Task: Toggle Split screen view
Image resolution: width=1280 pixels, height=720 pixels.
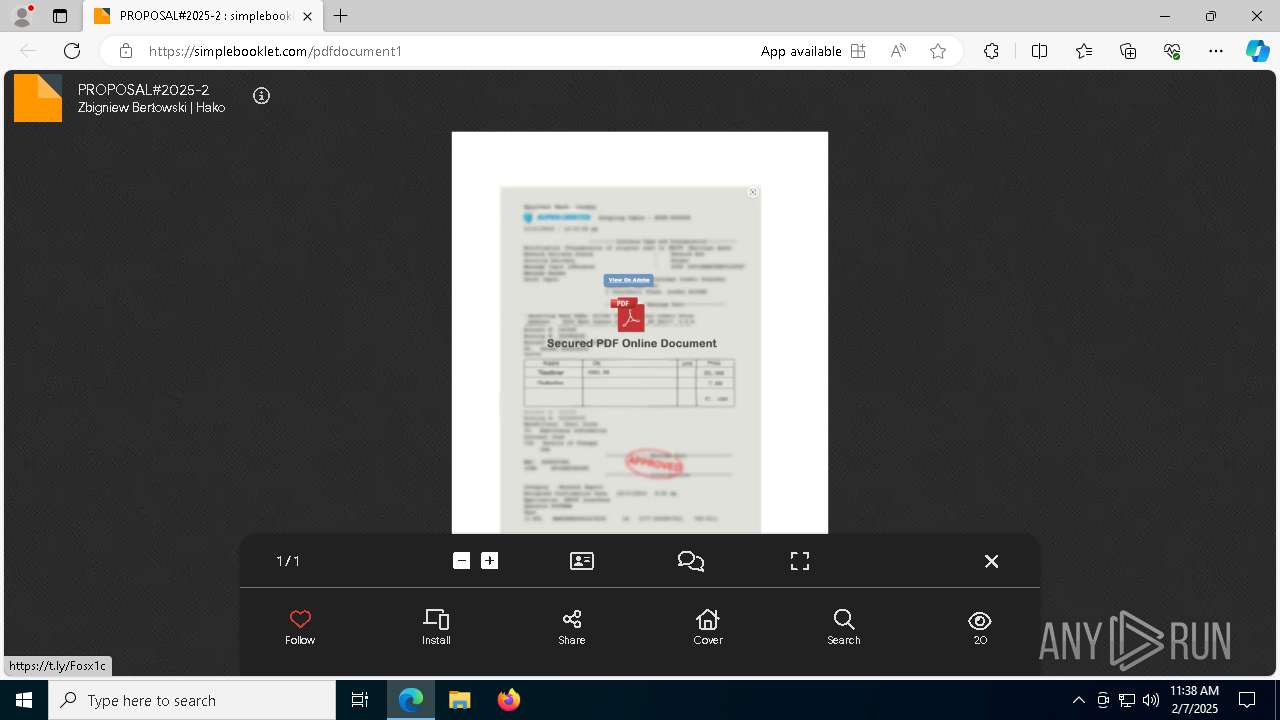Action: [x=1039, y=51]
